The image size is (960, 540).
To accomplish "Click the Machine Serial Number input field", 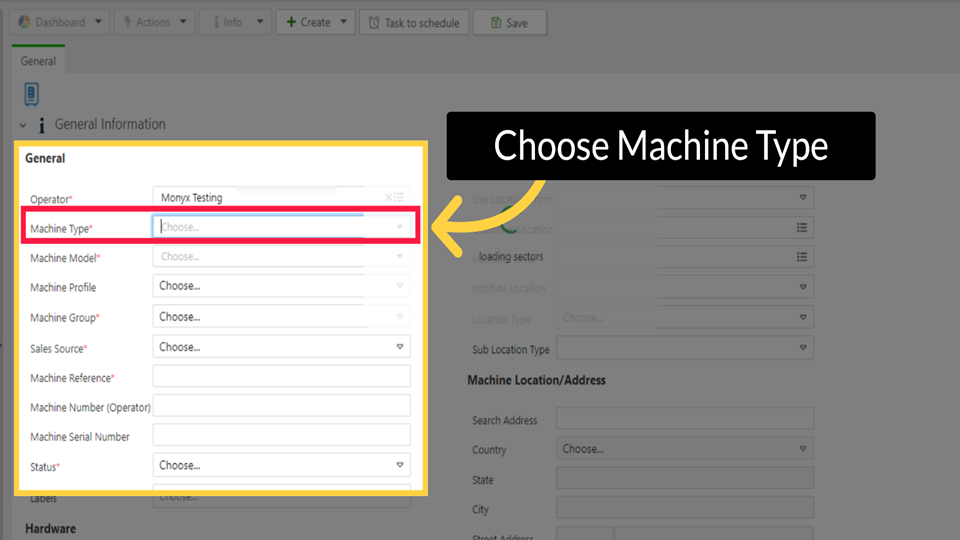I will [x=281, y=435].
